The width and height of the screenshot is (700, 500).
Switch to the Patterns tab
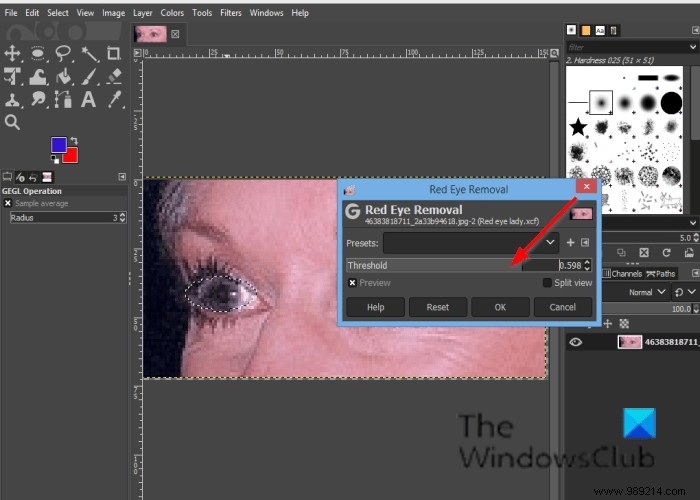coord(586,30)
